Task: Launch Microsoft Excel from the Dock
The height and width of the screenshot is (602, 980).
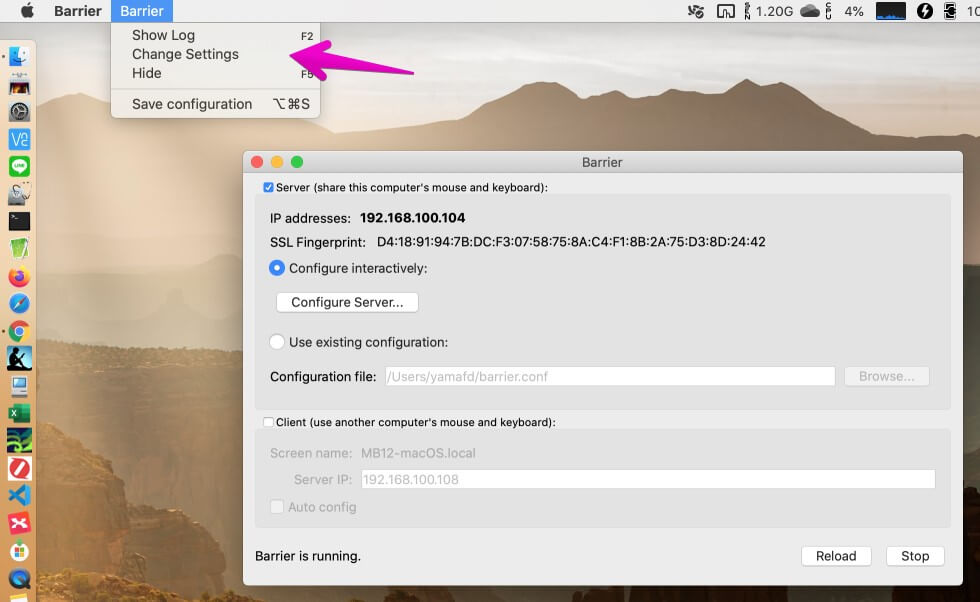Action: (19, 414)
